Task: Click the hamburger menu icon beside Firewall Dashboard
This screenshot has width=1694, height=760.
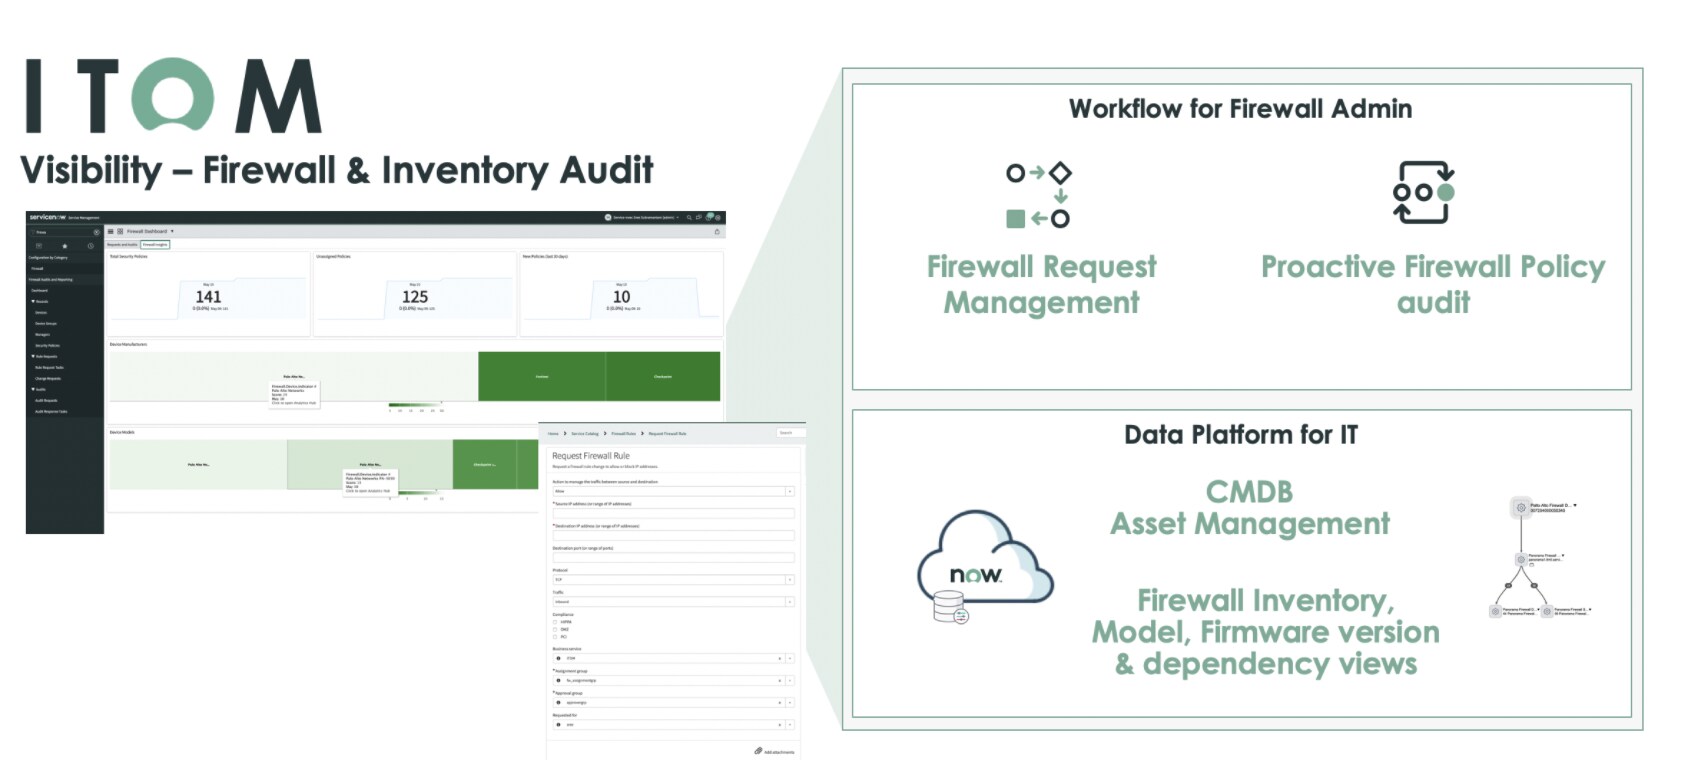Action: click(111, 231)
